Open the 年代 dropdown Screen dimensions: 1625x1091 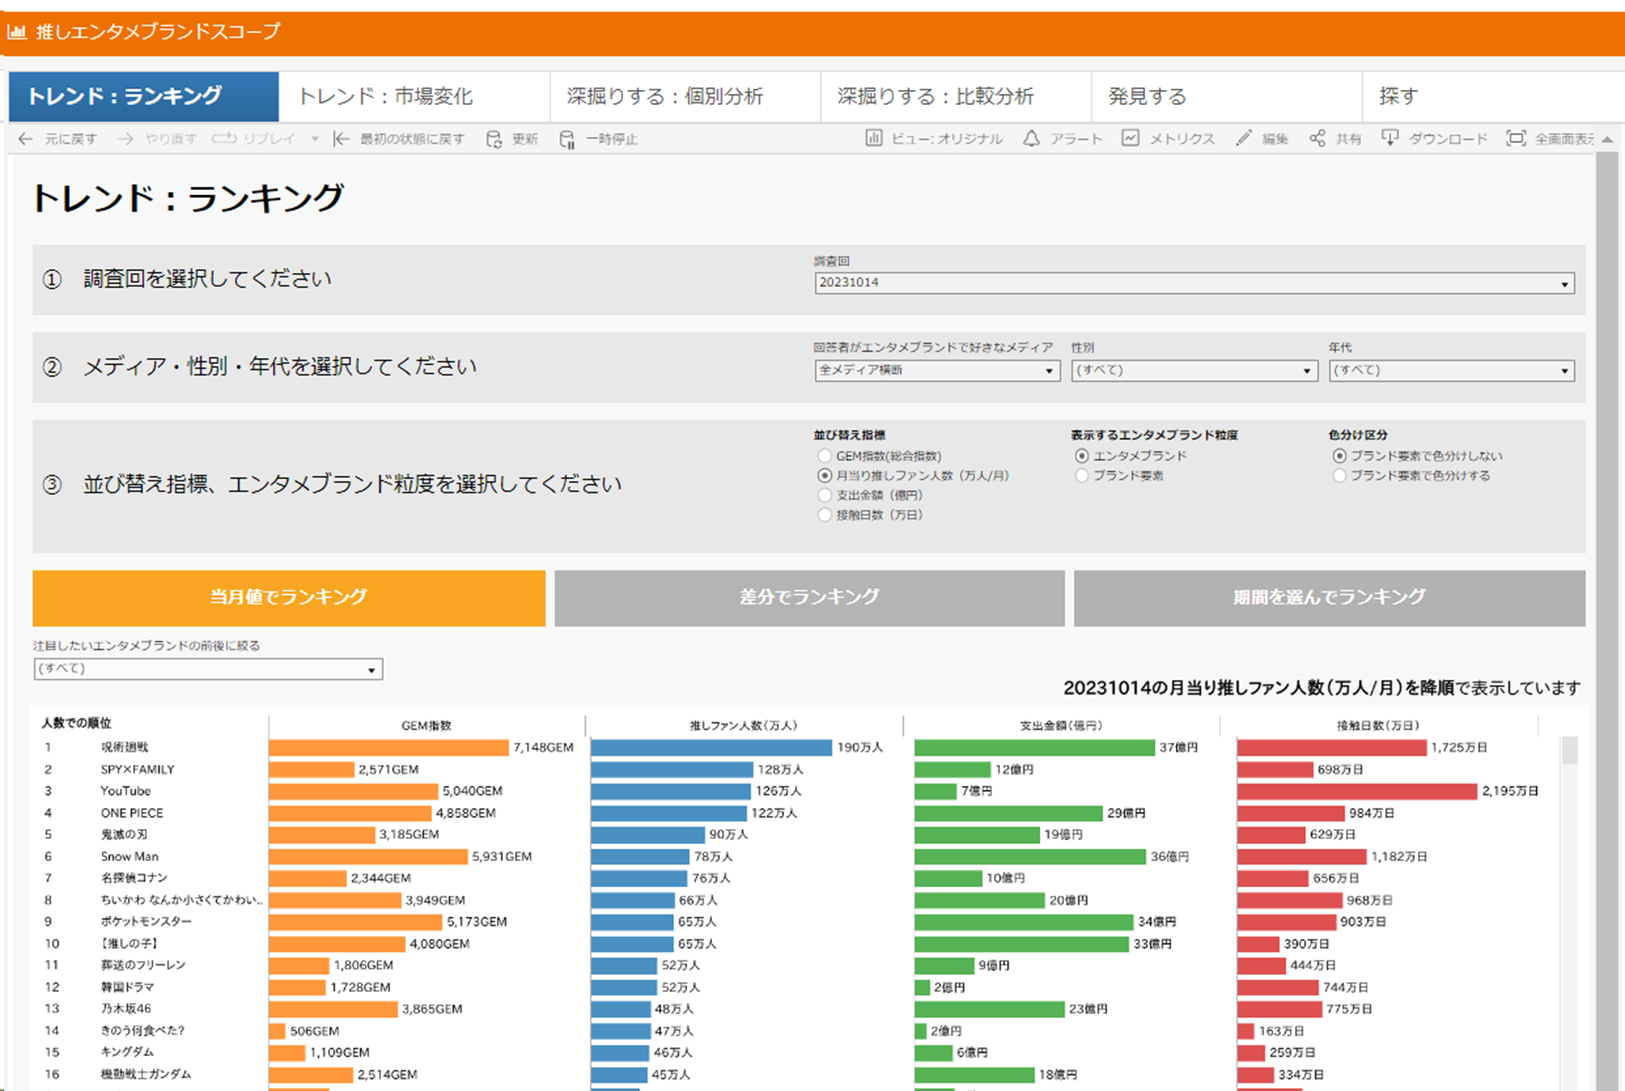point(1452,370)
